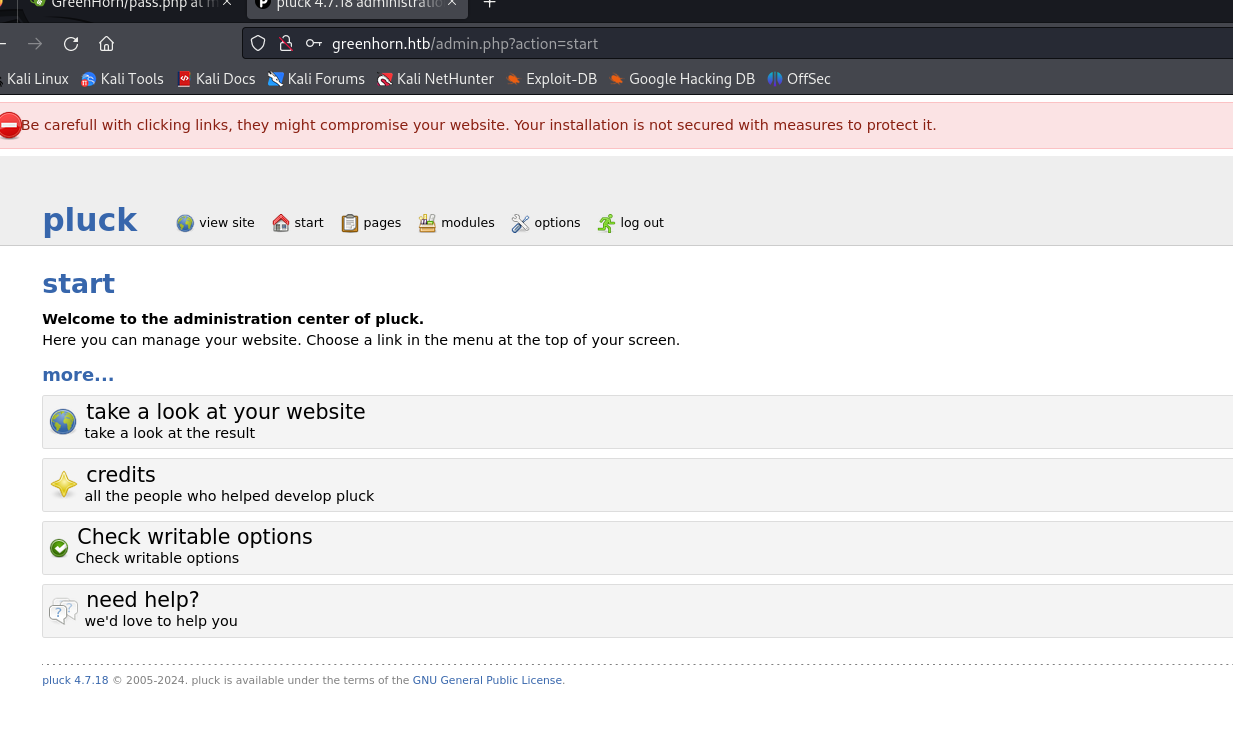Viewport: 1233px width, 743px height.
Task: Click the browser home icon
Action: pos(107,43)
